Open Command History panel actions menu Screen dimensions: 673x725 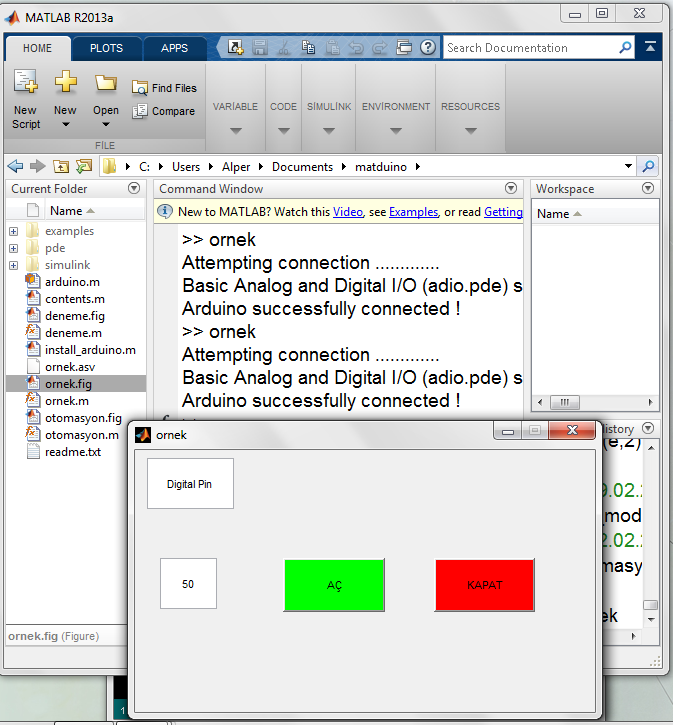point(648,428)
